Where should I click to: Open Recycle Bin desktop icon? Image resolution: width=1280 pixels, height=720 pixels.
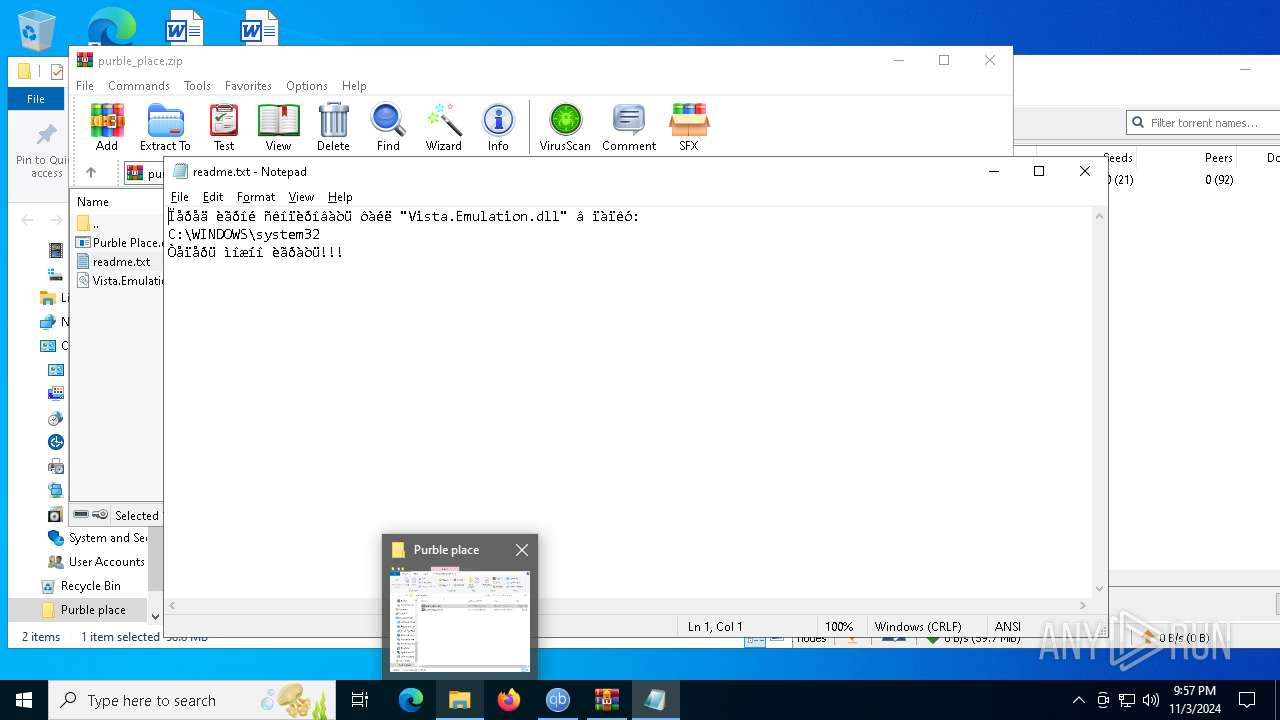36,30
